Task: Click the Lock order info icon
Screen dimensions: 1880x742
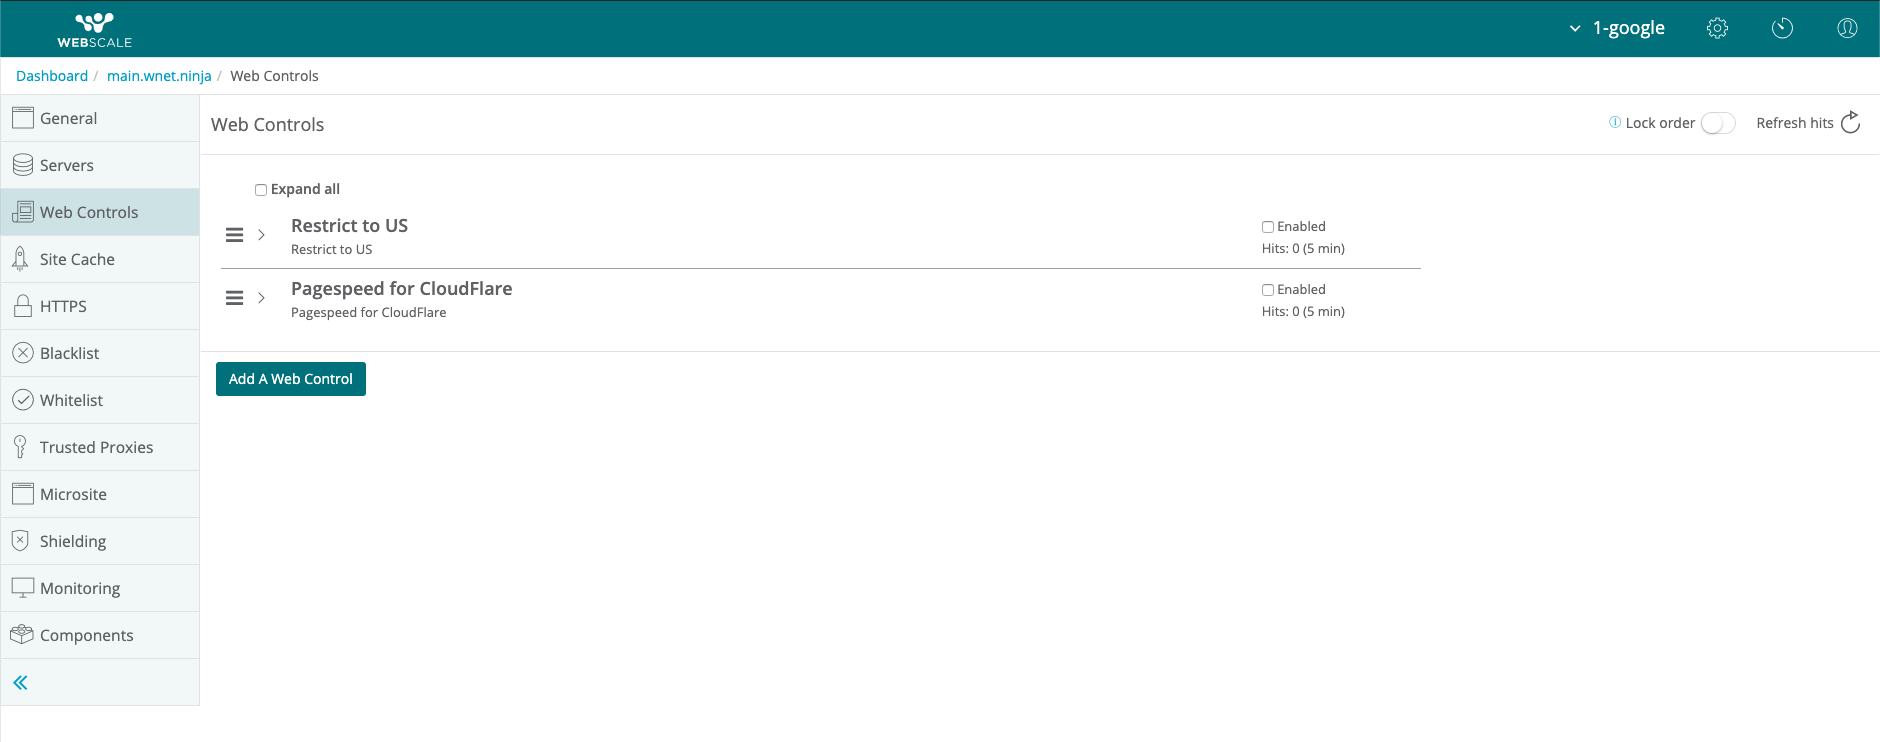Action: pos(1614,122)
